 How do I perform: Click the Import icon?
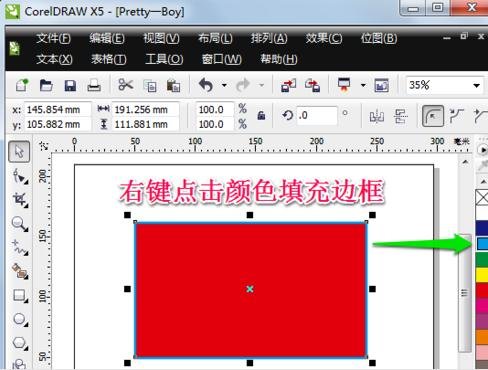coord(288,85)
